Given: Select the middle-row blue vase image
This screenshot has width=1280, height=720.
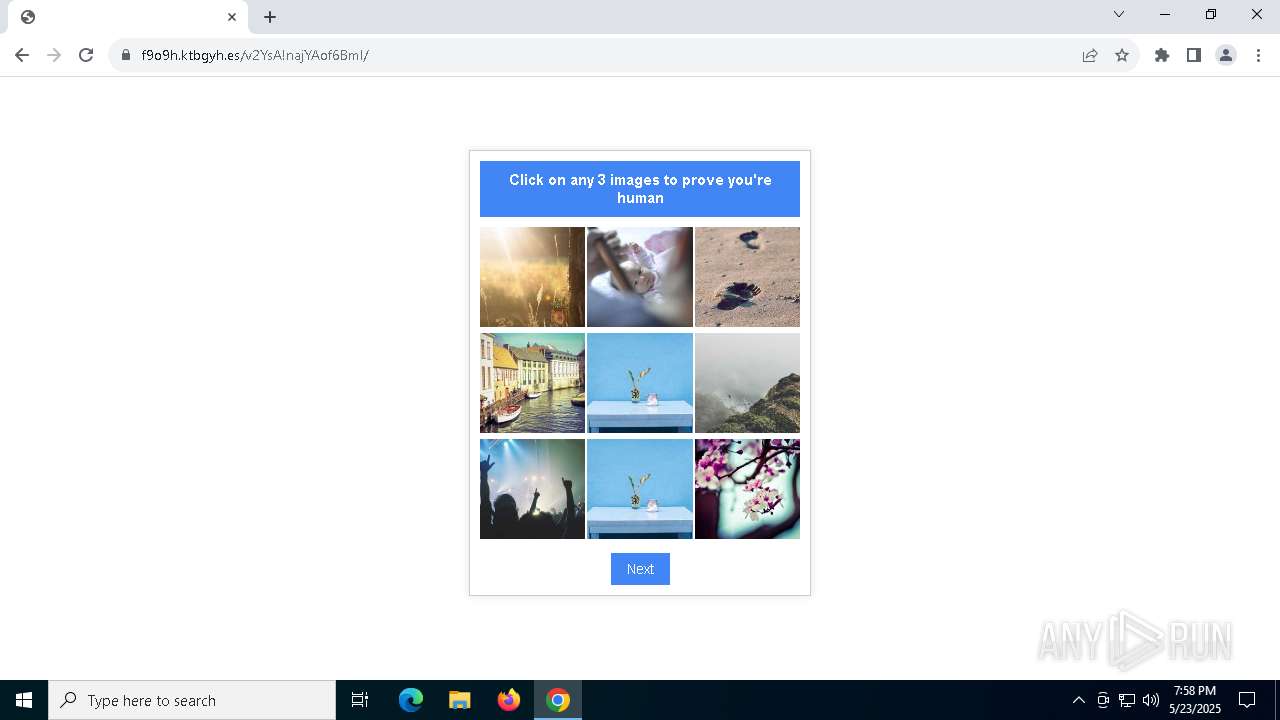Looking at the screenshot, I should pyautogui.click(x=640, y=383).
